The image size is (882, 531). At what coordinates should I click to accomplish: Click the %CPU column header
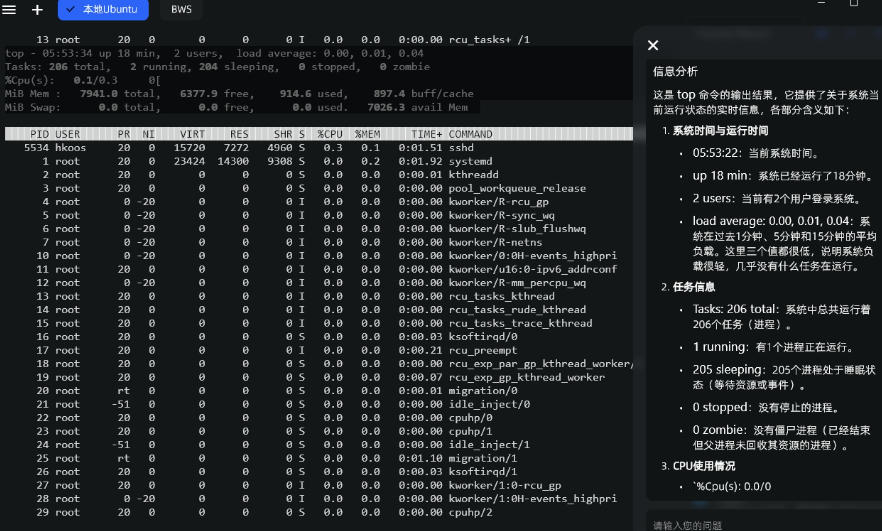click(330, 134)
